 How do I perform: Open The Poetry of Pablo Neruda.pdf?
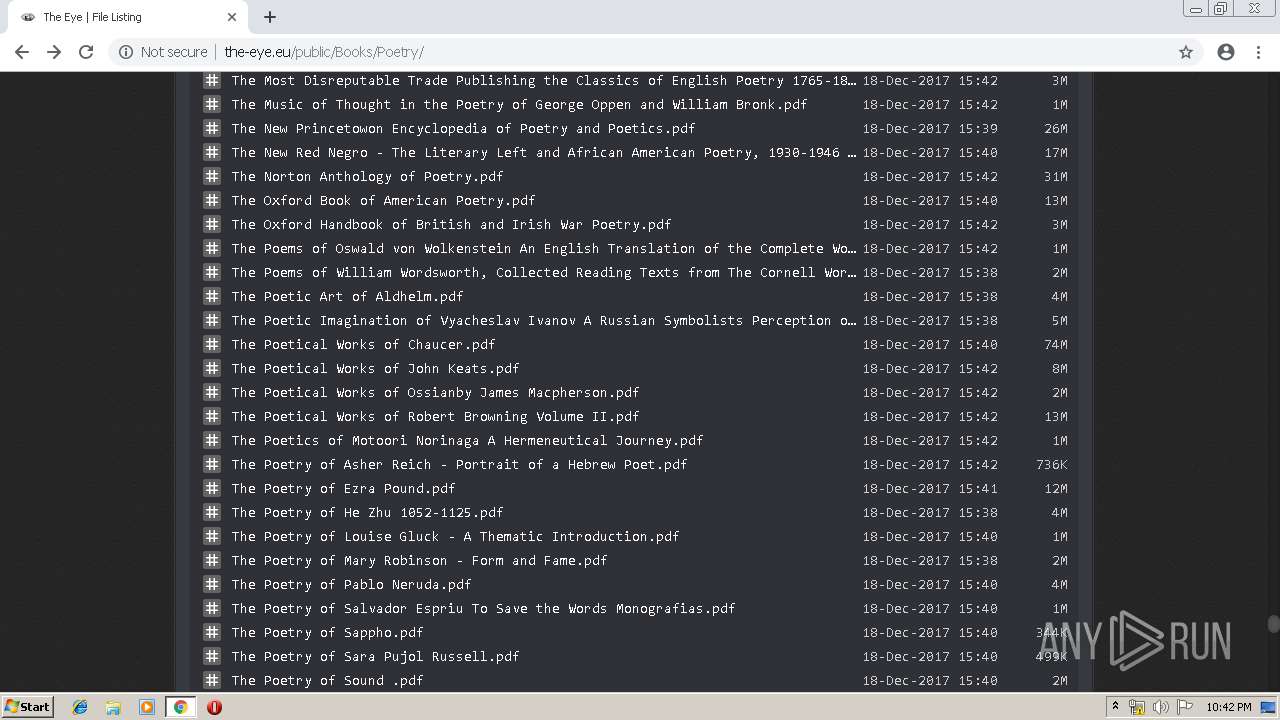coord(351,585)
